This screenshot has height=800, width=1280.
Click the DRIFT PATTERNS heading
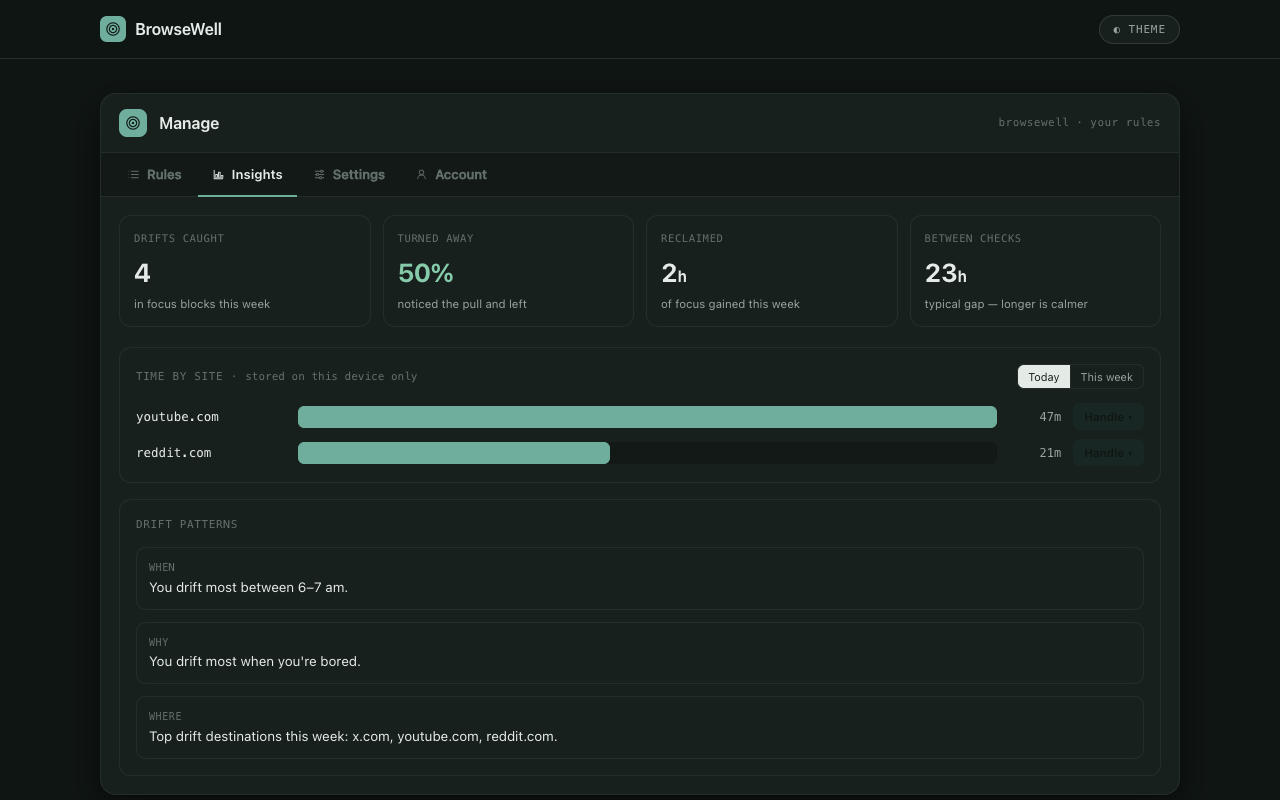187,524
